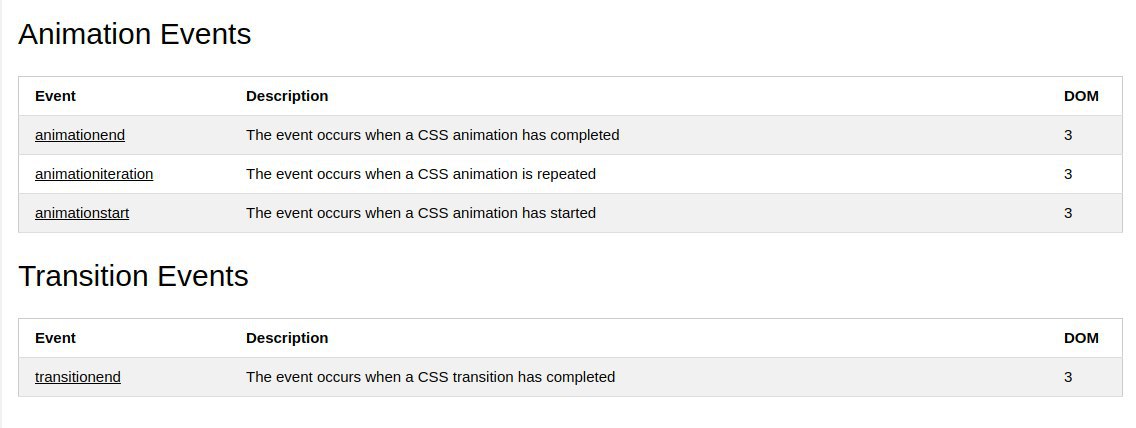The image size is (1136, 428).
Task: Click the Animation Events heading
Action: click(x=135, y=34)
